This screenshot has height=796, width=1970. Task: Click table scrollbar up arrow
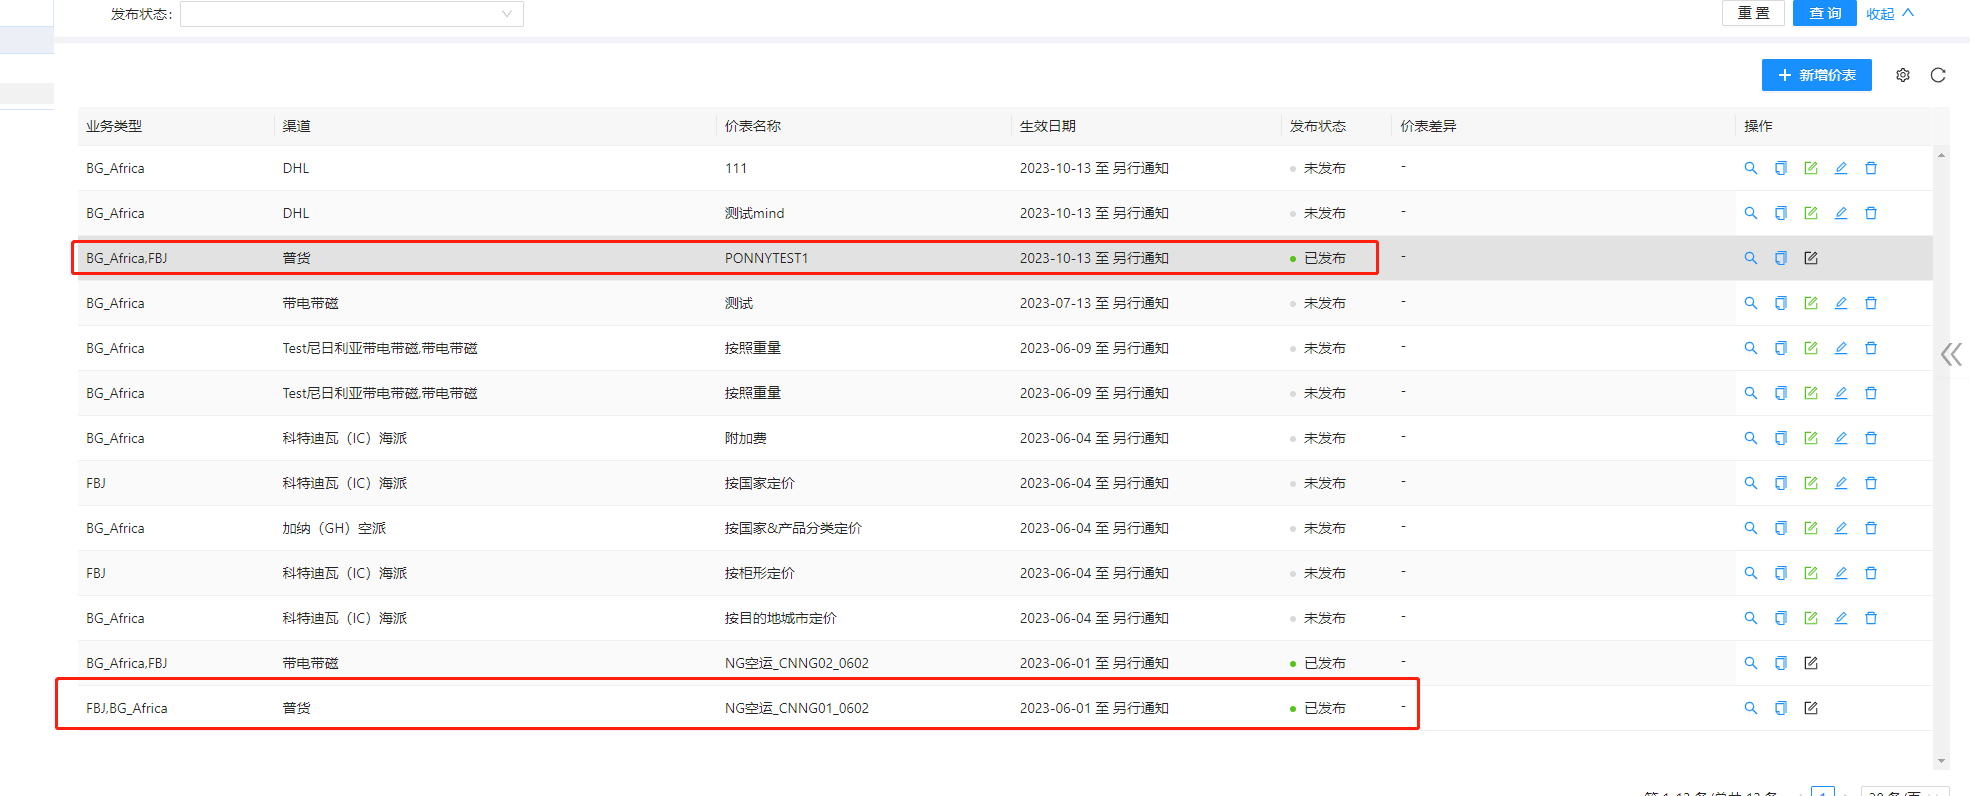click(x=1941, y=155)
